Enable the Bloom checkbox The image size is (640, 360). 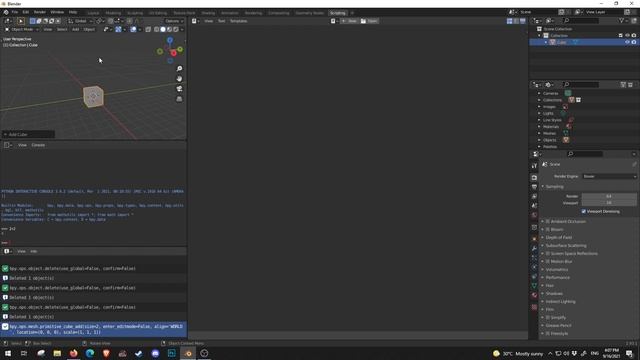pyautogui.click(x=548, y=229)
